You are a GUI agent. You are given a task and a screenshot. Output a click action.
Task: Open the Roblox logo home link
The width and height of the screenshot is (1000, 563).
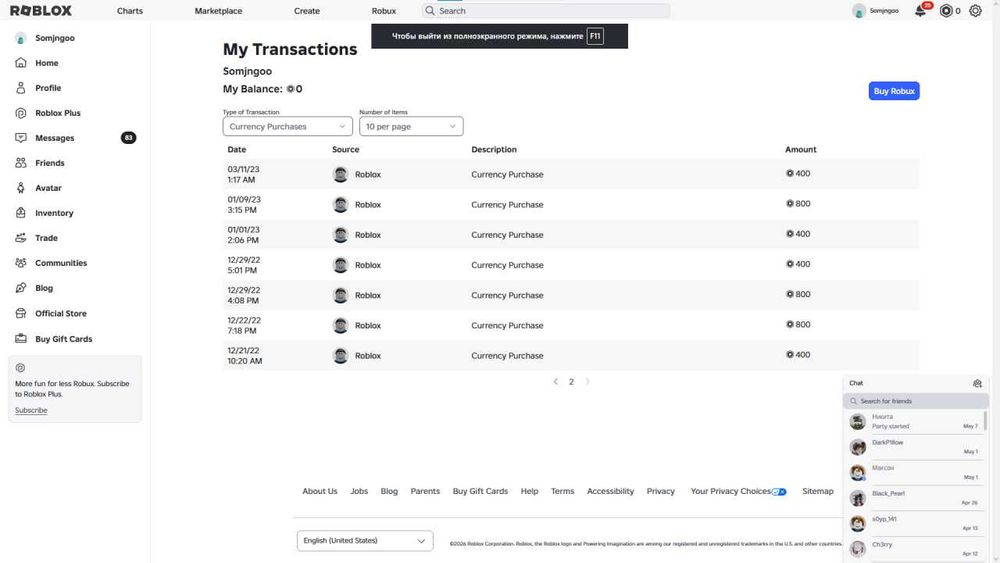point(41,11)
